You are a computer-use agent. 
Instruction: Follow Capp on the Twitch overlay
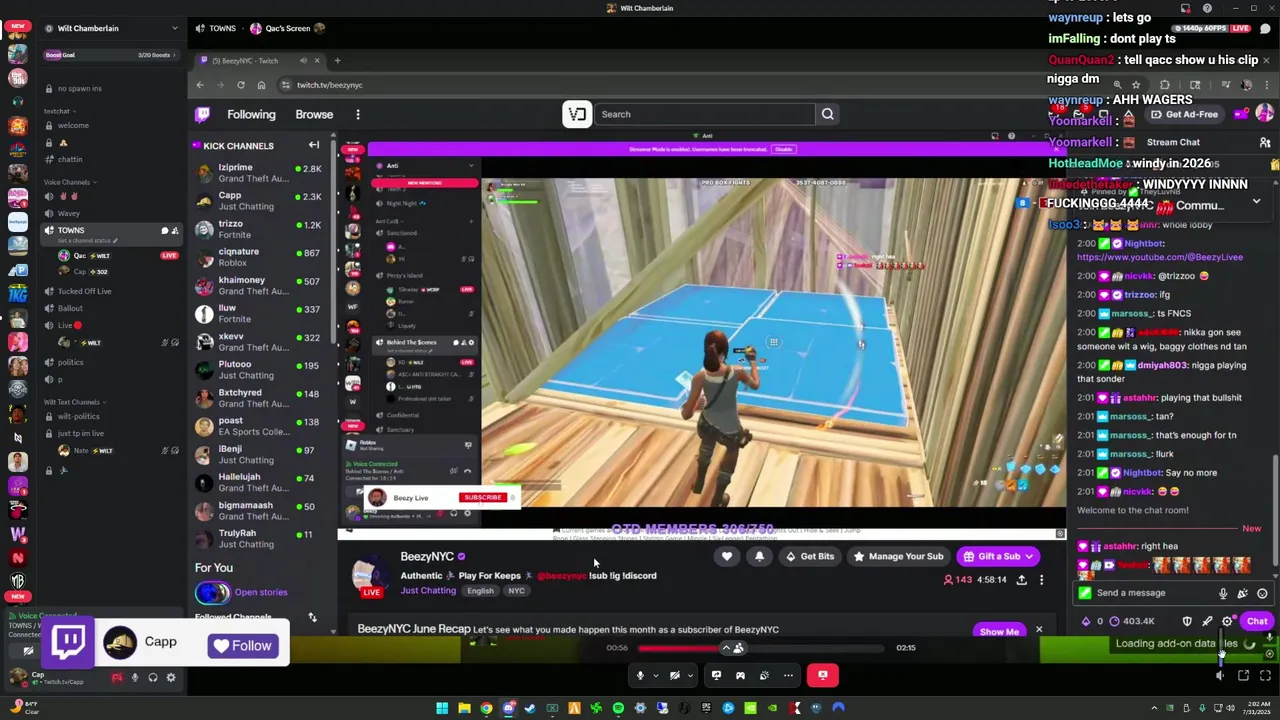[x=243, y=646]
